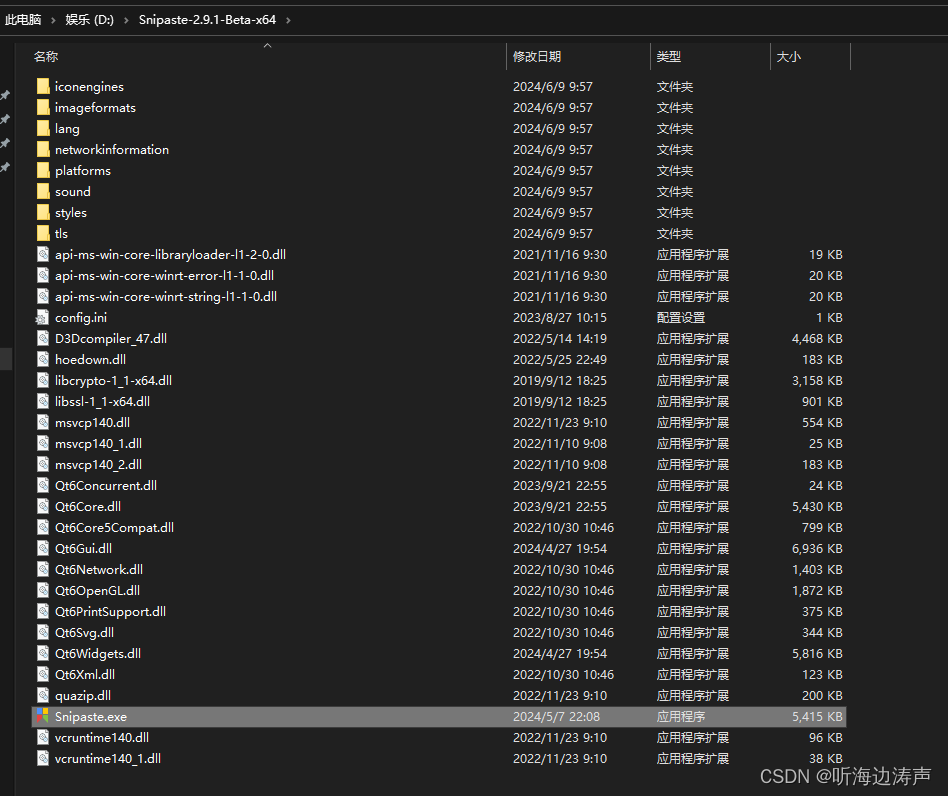Click the Qt6Gui.dll file icon
Viewport: 948px width, 796px height.
pyautogui.click(x=43, y=548)
